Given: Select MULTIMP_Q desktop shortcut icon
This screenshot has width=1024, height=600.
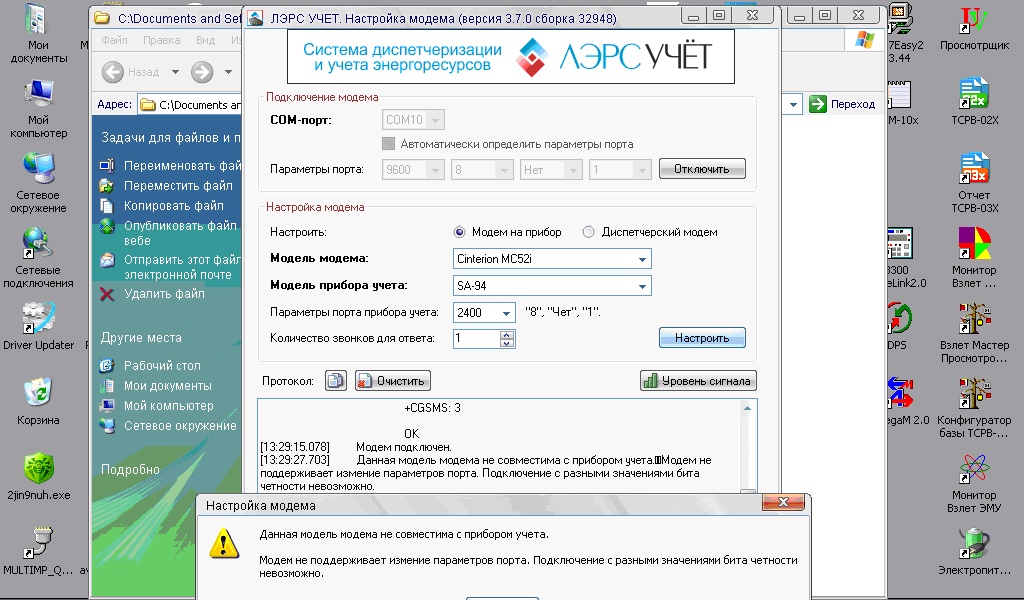Looking at the screenshot, I should click(38, 552).
